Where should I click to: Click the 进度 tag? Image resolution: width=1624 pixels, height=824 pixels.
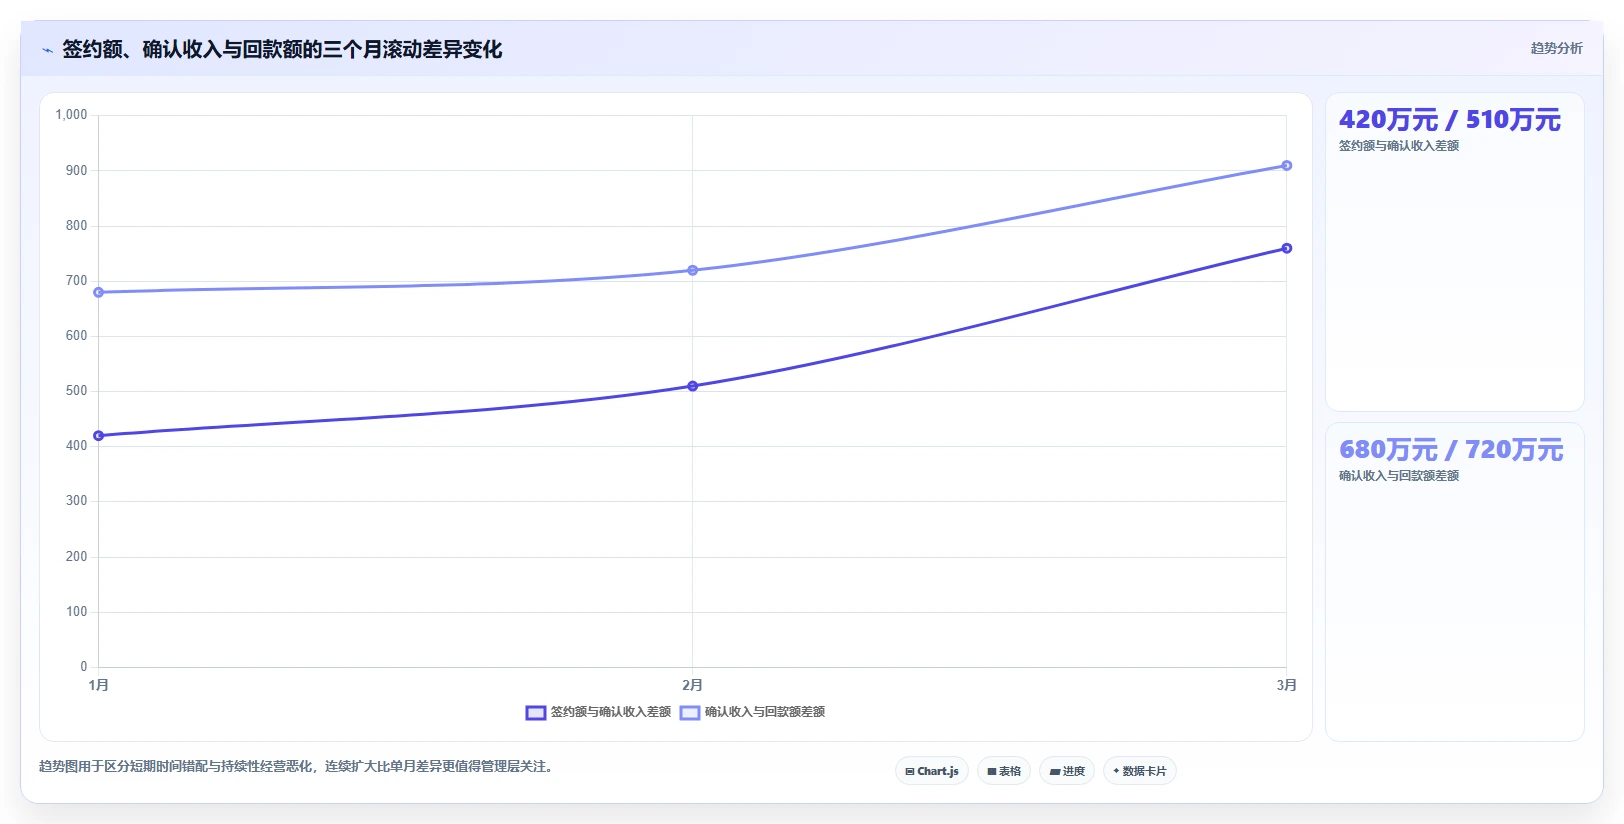pyautogui.click(x=1067, y=771)
